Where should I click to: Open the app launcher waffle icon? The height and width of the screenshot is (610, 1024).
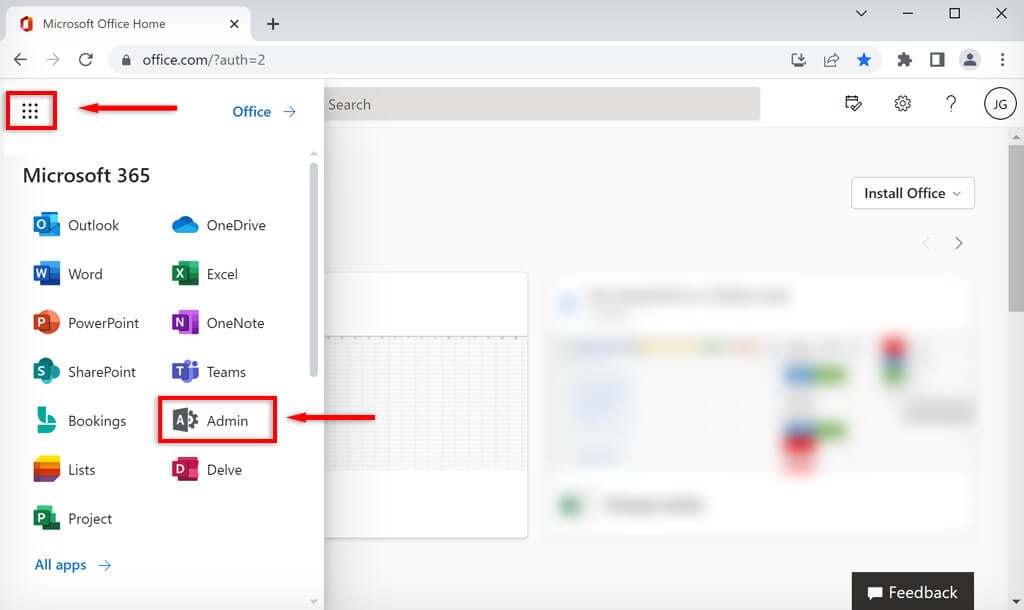tap(30, 111)
